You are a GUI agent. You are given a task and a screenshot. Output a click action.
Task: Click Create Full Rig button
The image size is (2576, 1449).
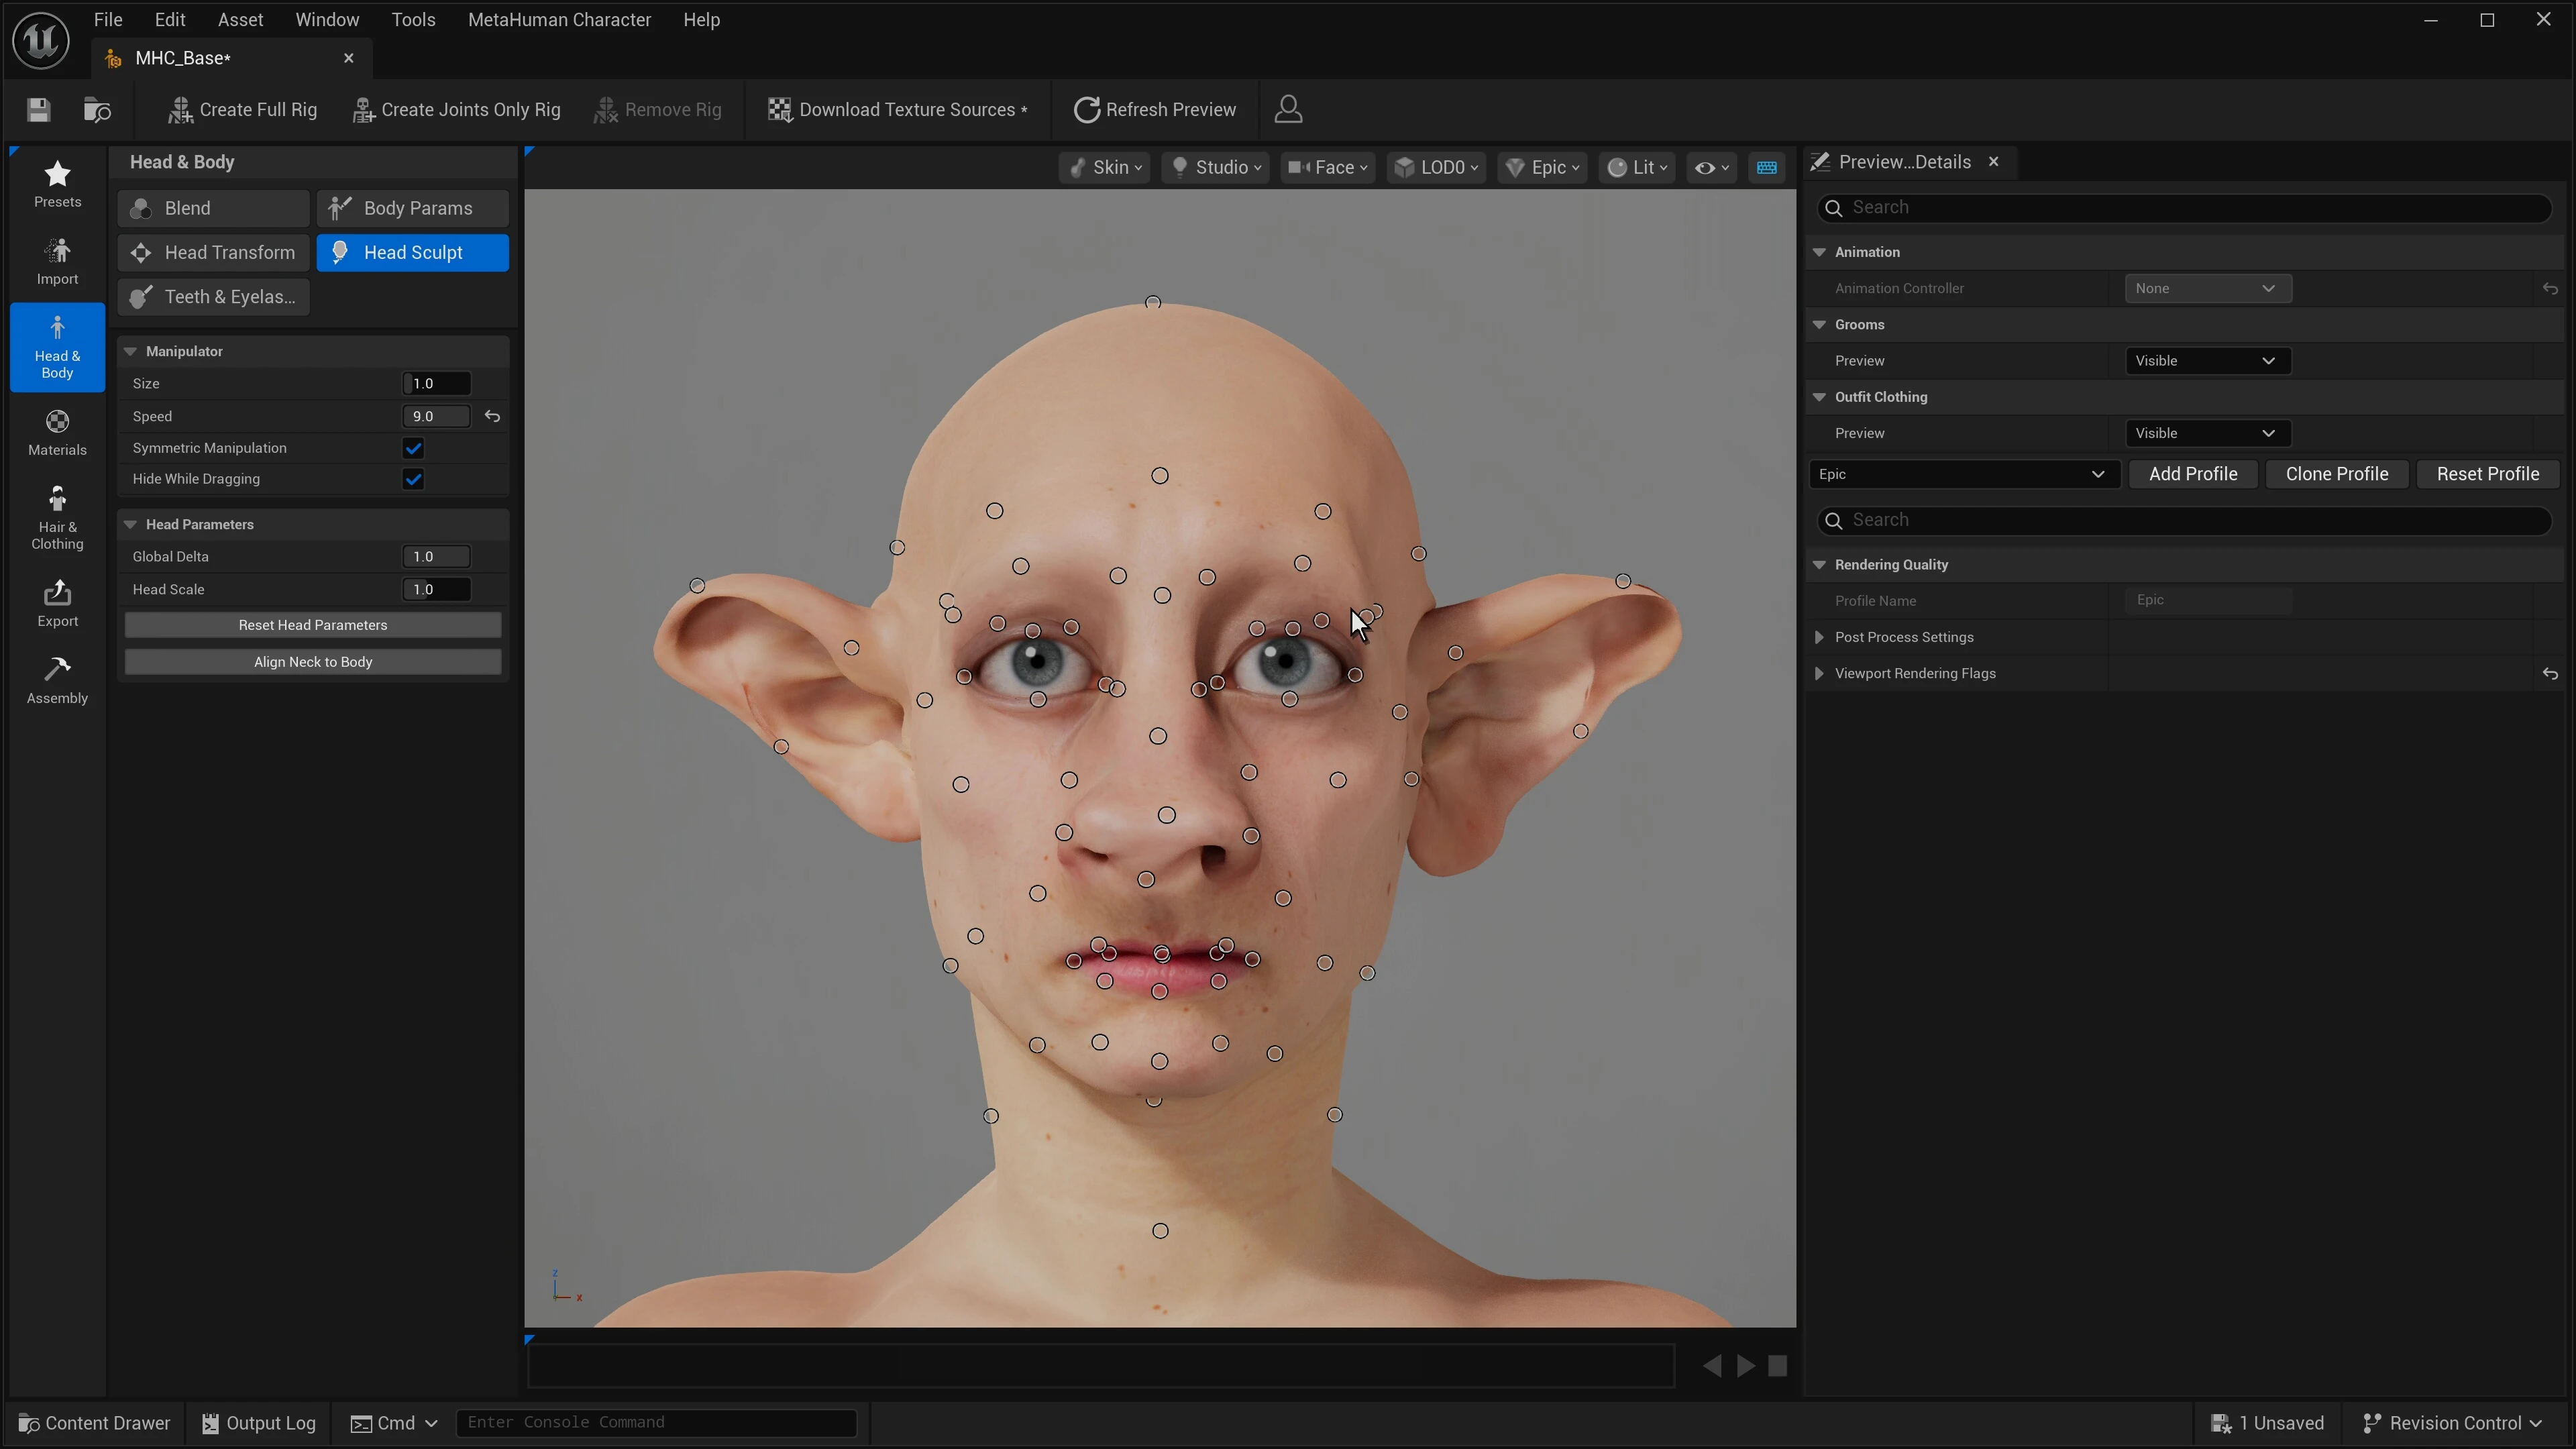tap(242, 110)
